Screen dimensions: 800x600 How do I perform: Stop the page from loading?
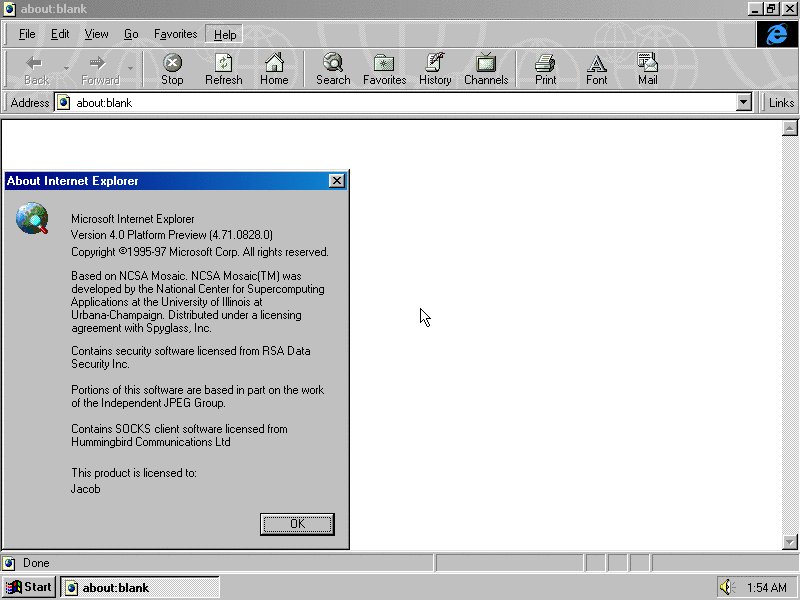[172, 69]
